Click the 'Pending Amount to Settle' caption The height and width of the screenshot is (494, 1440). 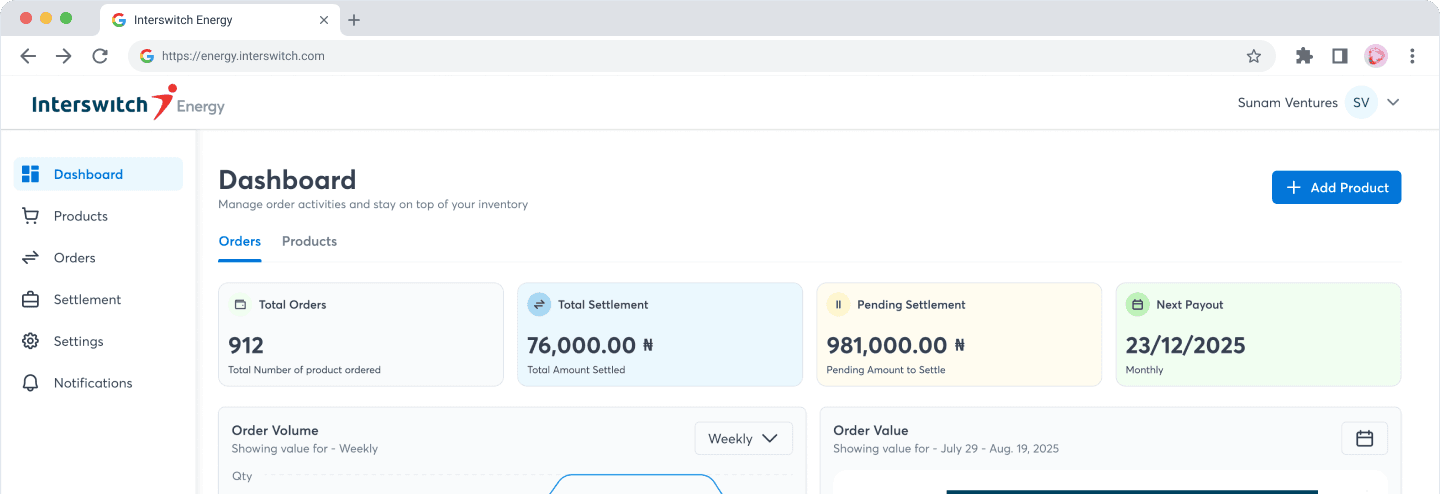(x=885, y=370)
